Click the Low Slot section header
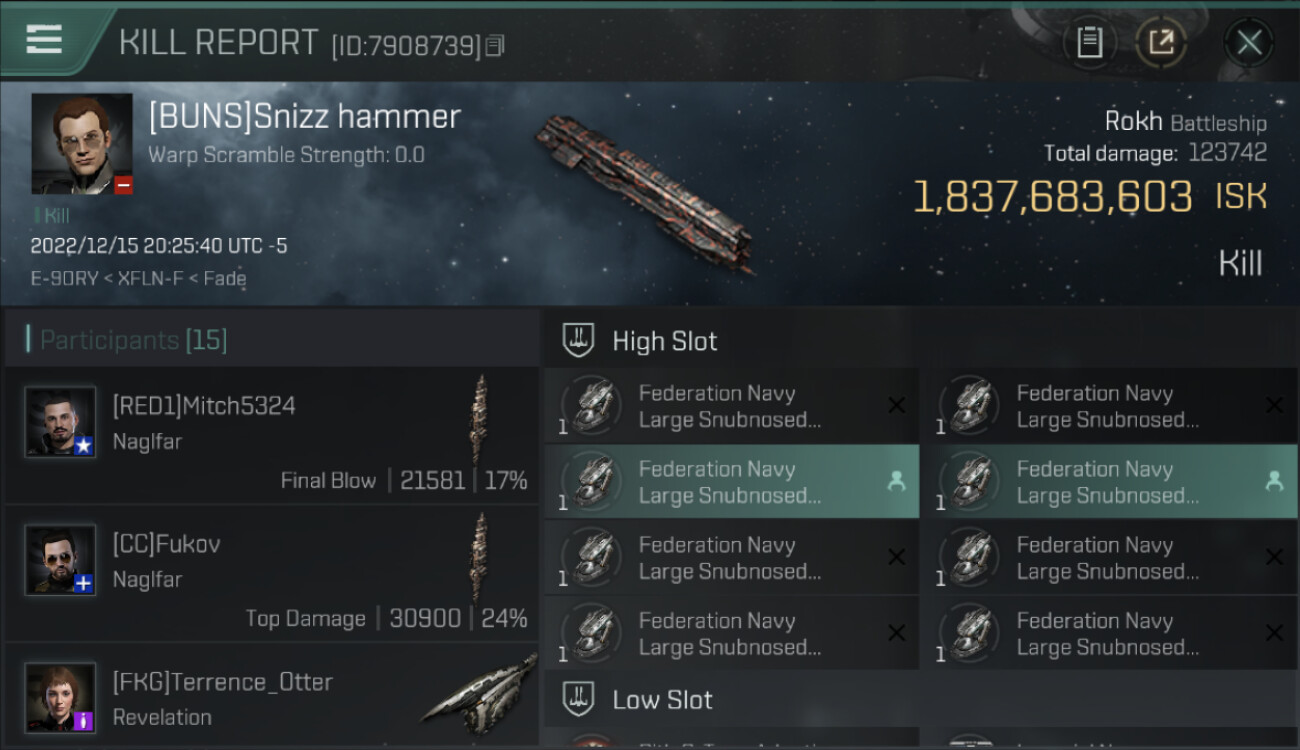 coord(662,699)
